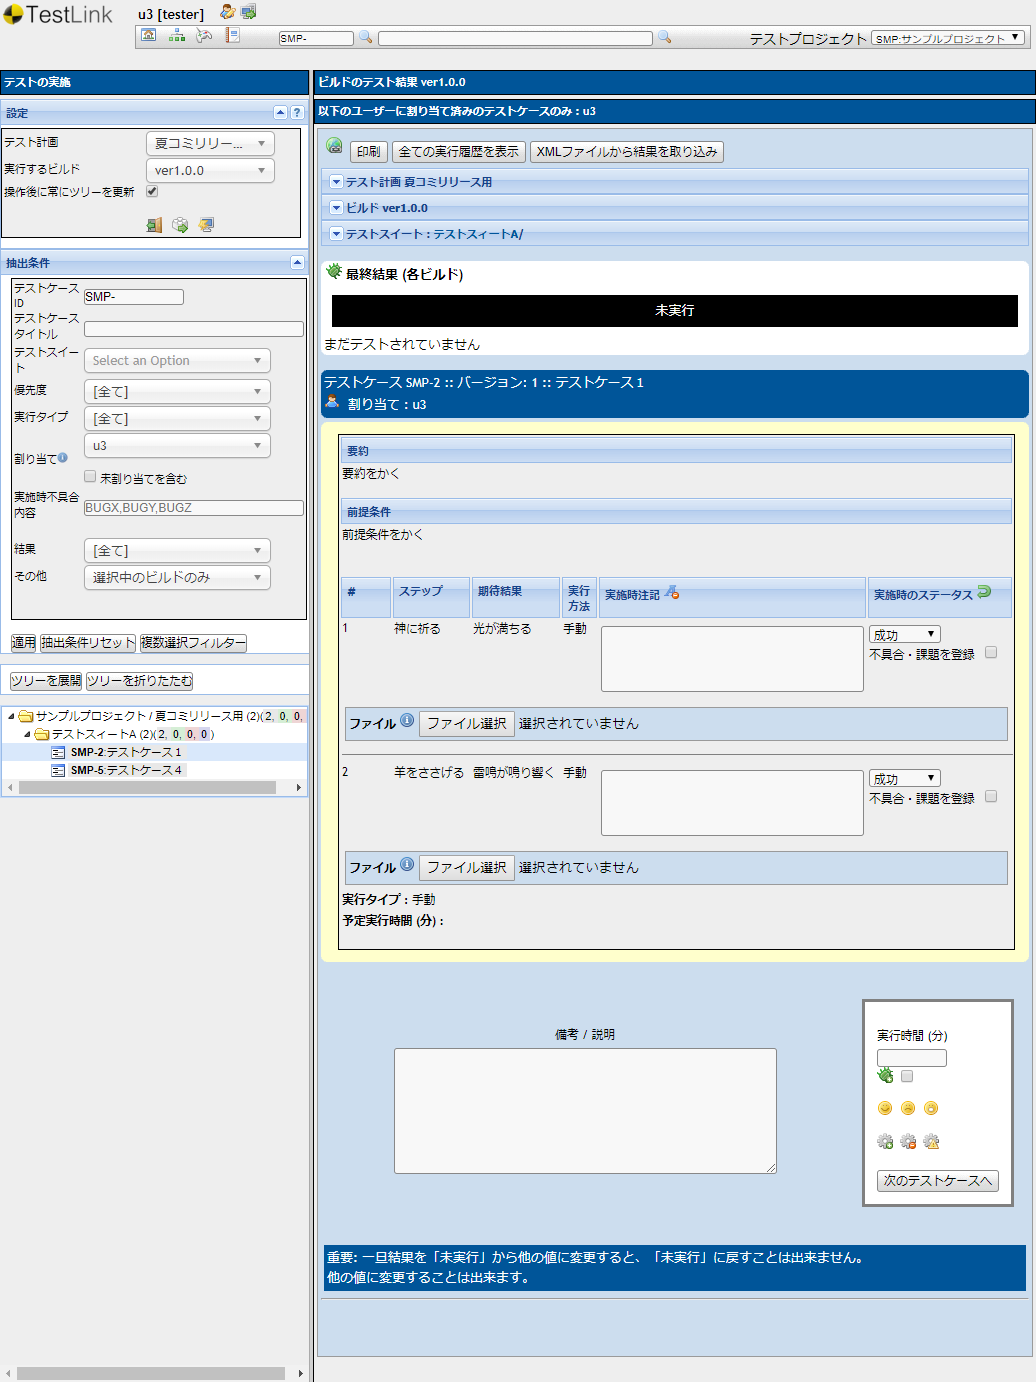The height and width of the screenshot is (1382, 1036).
Task: Check 不具合・課題を登録 for step 1
Action: [x=991, y=651]
